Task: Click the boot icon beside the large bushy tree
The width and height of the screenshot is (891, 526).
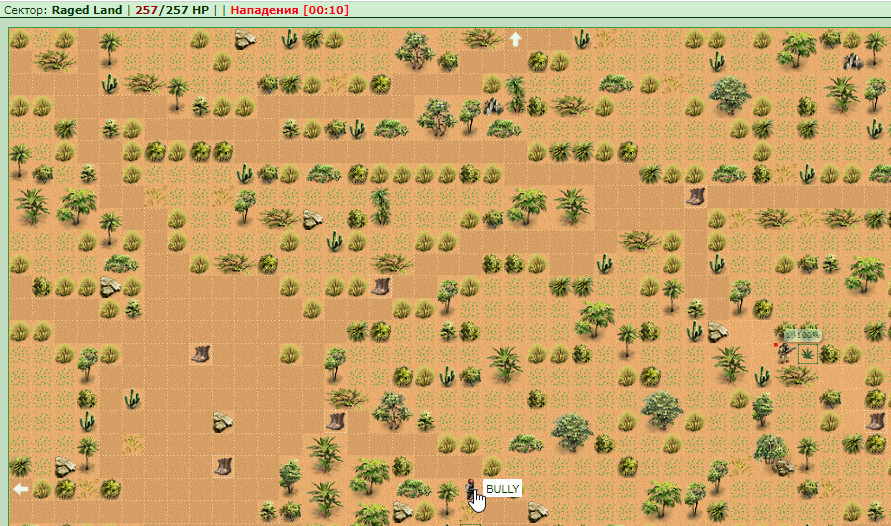Action: point(335,420)
